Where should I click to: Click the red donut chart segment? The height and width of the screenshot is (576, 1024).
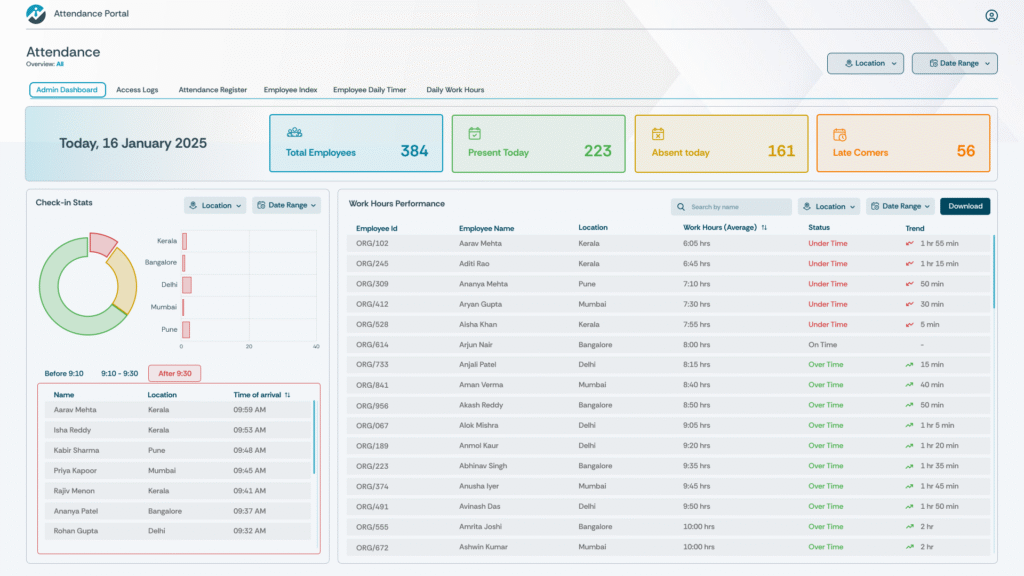point(102,243)
